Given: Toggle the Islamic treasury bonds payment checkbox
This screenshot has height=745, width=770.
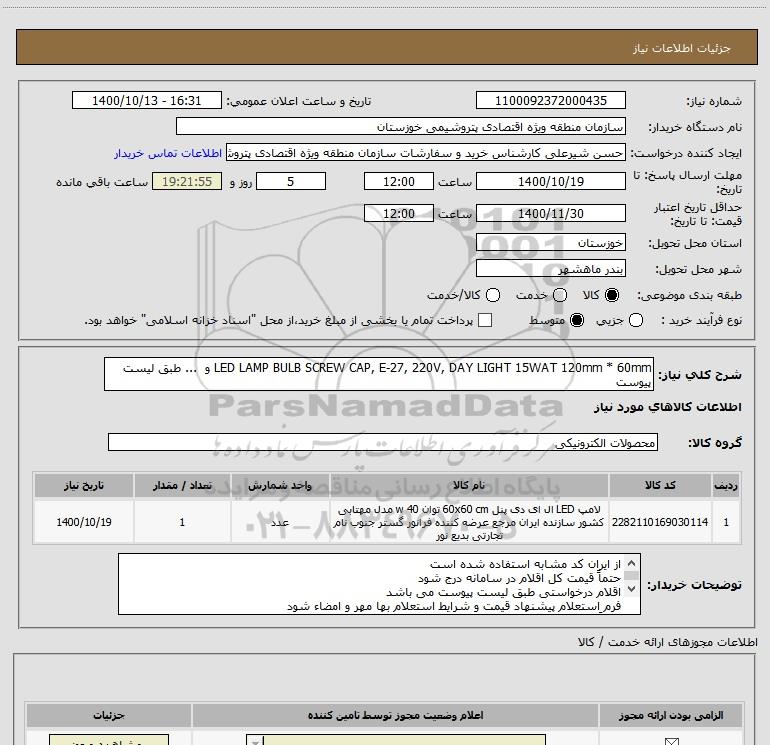Looking at the screenshot, I should coord(485,320).
